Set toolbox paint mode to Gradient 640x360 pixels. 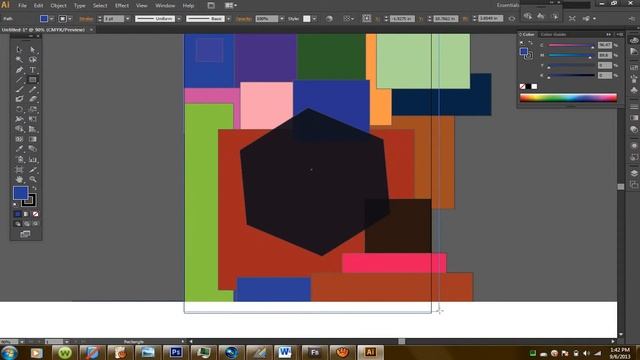26,214
